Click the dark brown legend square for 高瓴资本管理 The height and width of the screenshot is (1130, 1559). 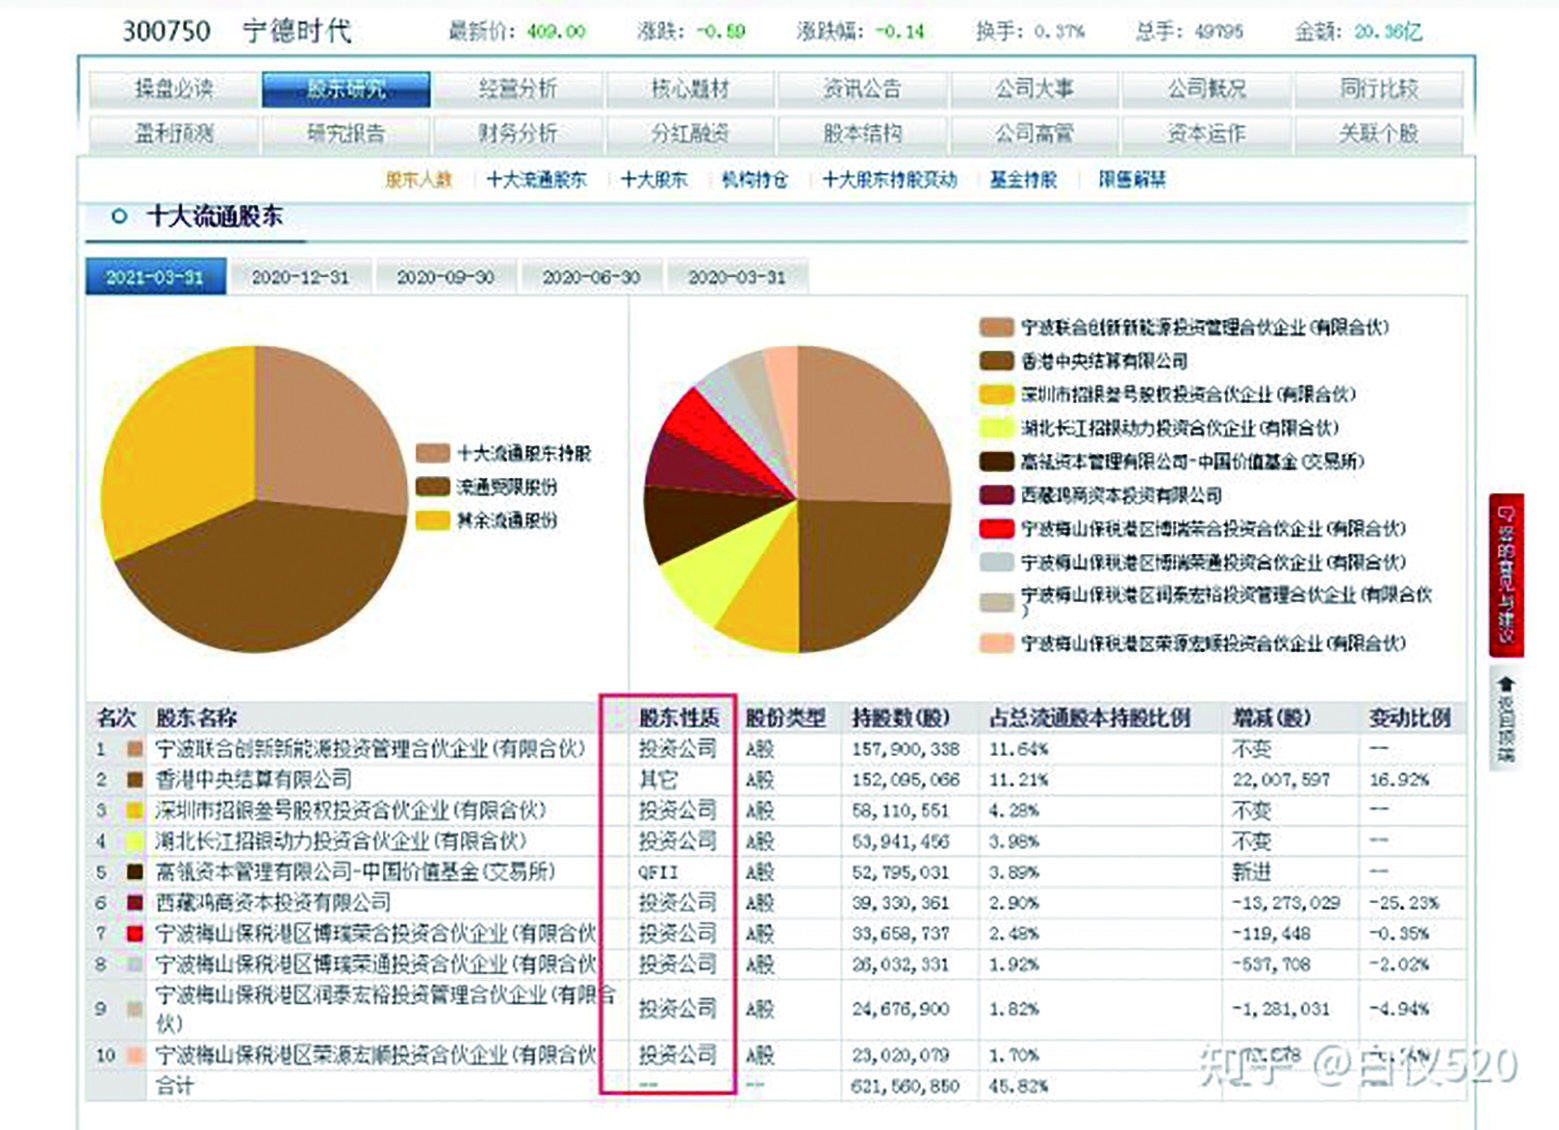point(995,463)
